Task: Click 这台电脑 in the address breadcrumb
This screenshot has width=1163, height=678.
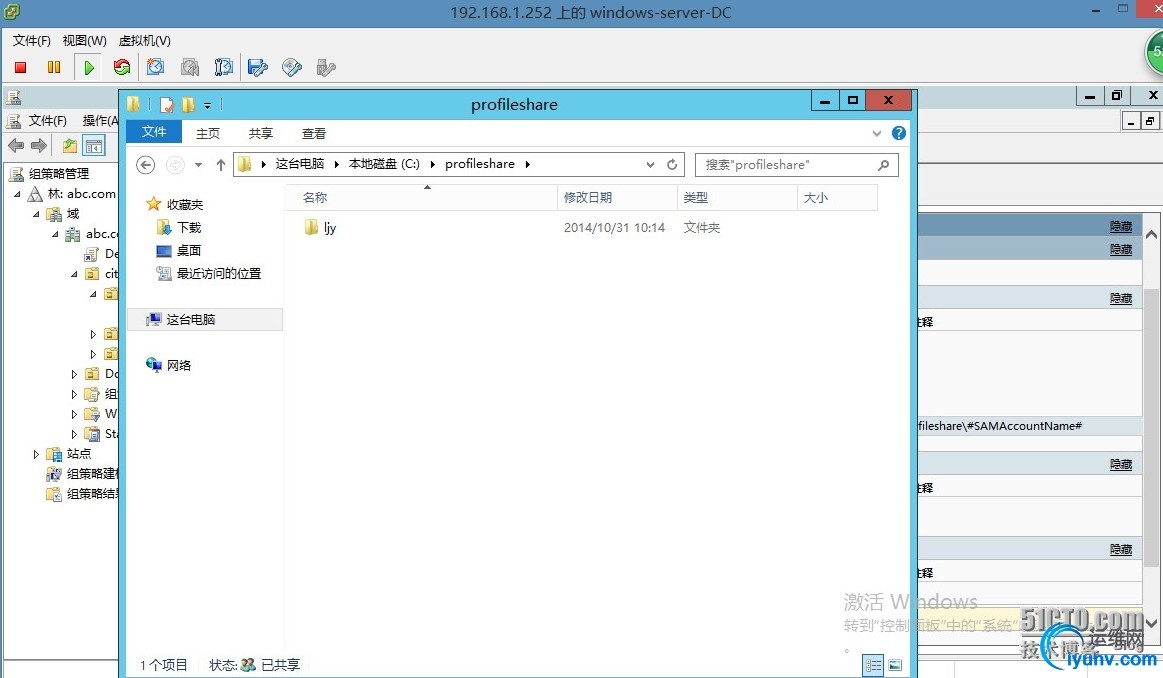Action: 300,164
